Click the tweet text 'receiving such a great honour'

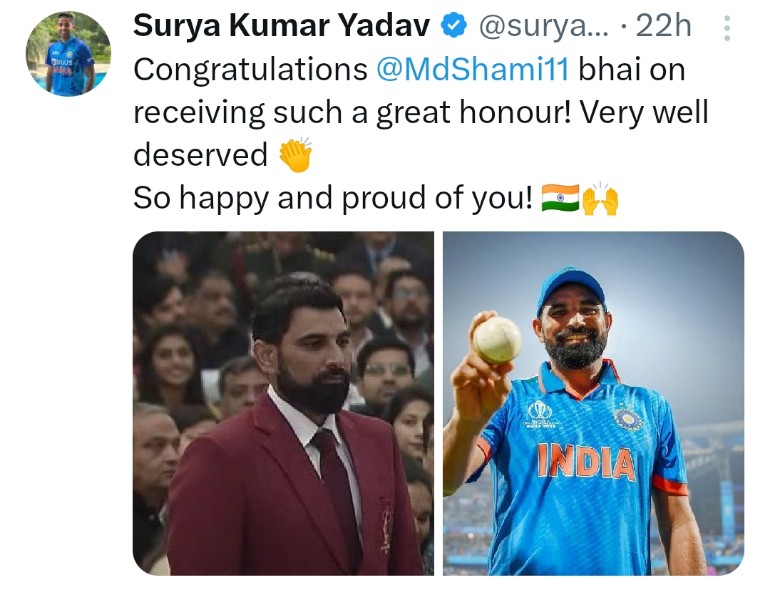[x=352, y=113]
